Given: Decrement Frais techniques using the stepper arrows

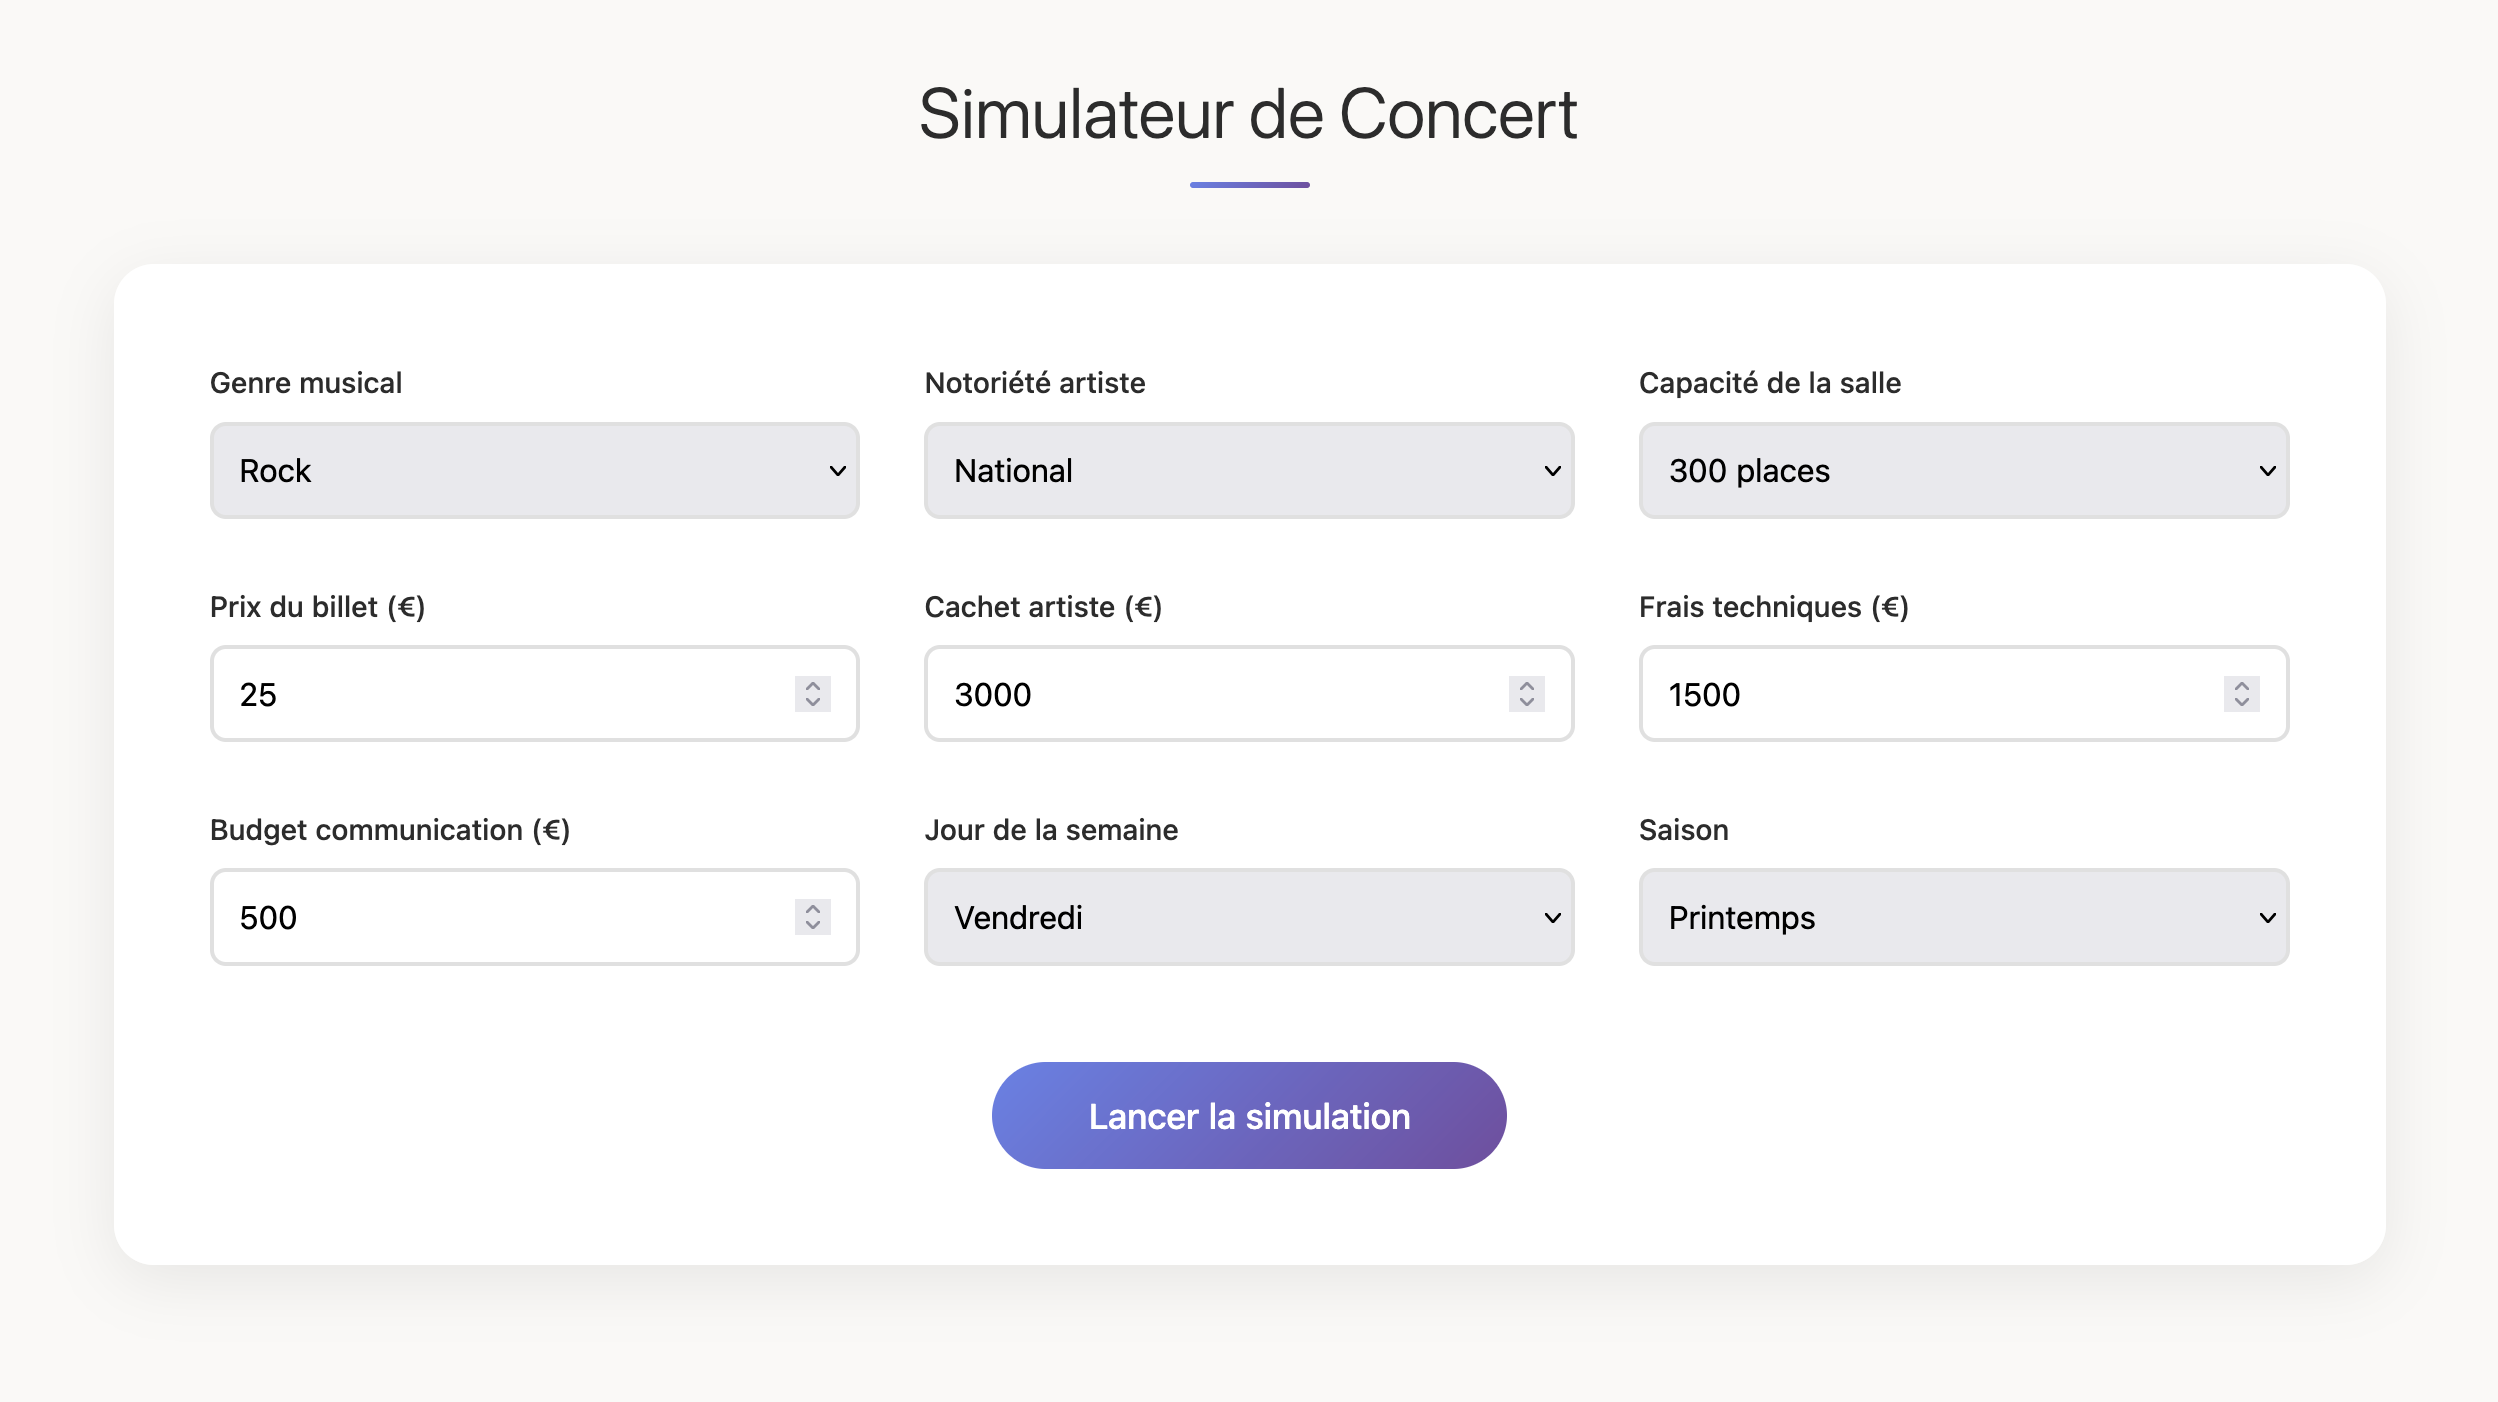Looking at the screenshot, I should point(2242,702).
